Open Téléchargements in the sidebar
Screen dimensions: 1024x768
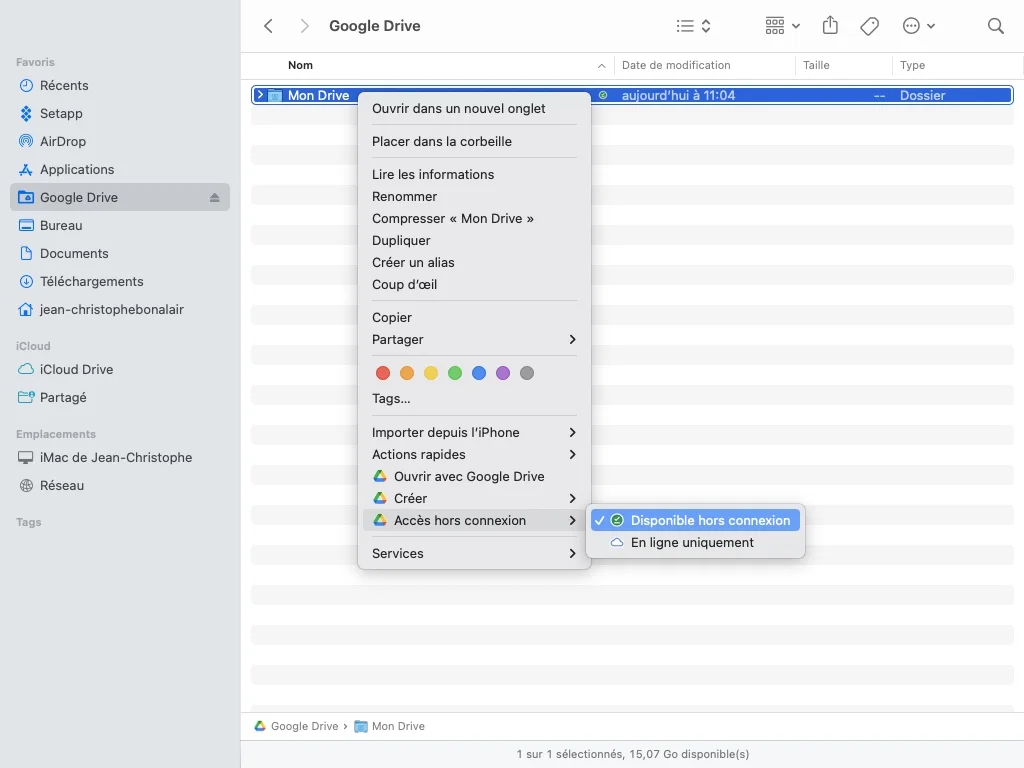120,281
